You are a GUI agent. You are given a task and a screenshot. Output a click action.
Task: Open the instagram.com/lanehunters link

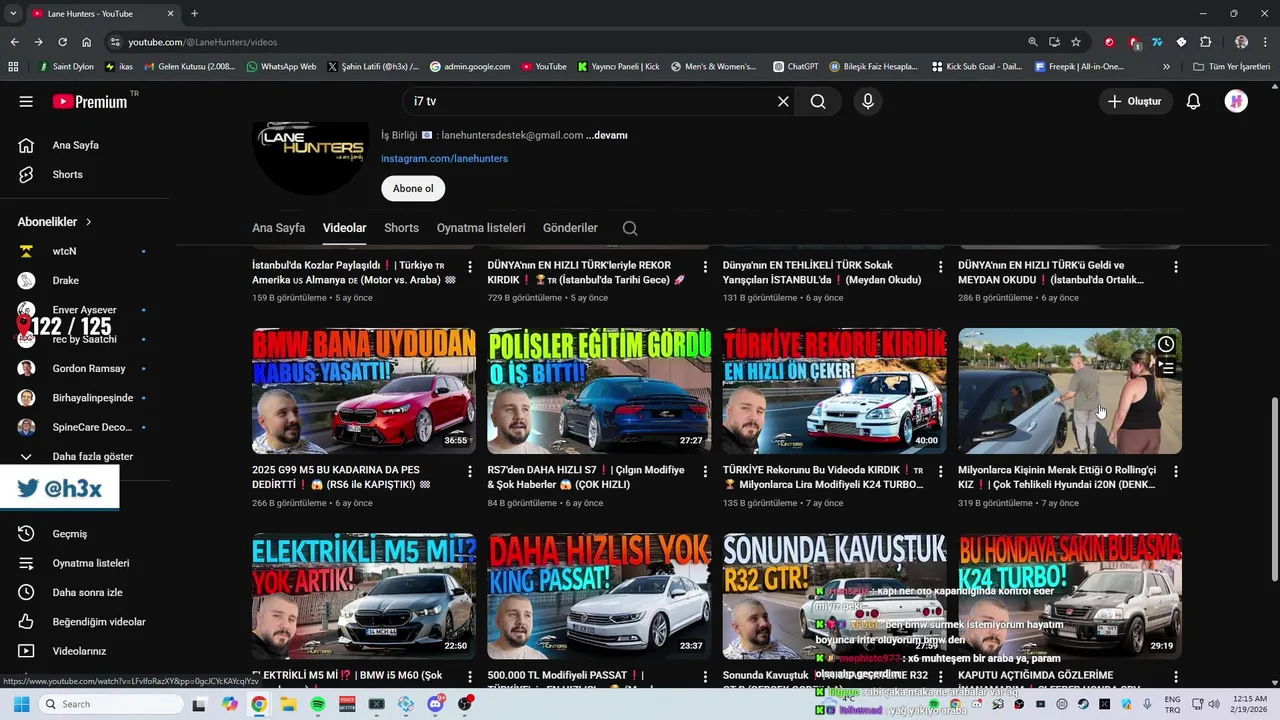point(444,158)
